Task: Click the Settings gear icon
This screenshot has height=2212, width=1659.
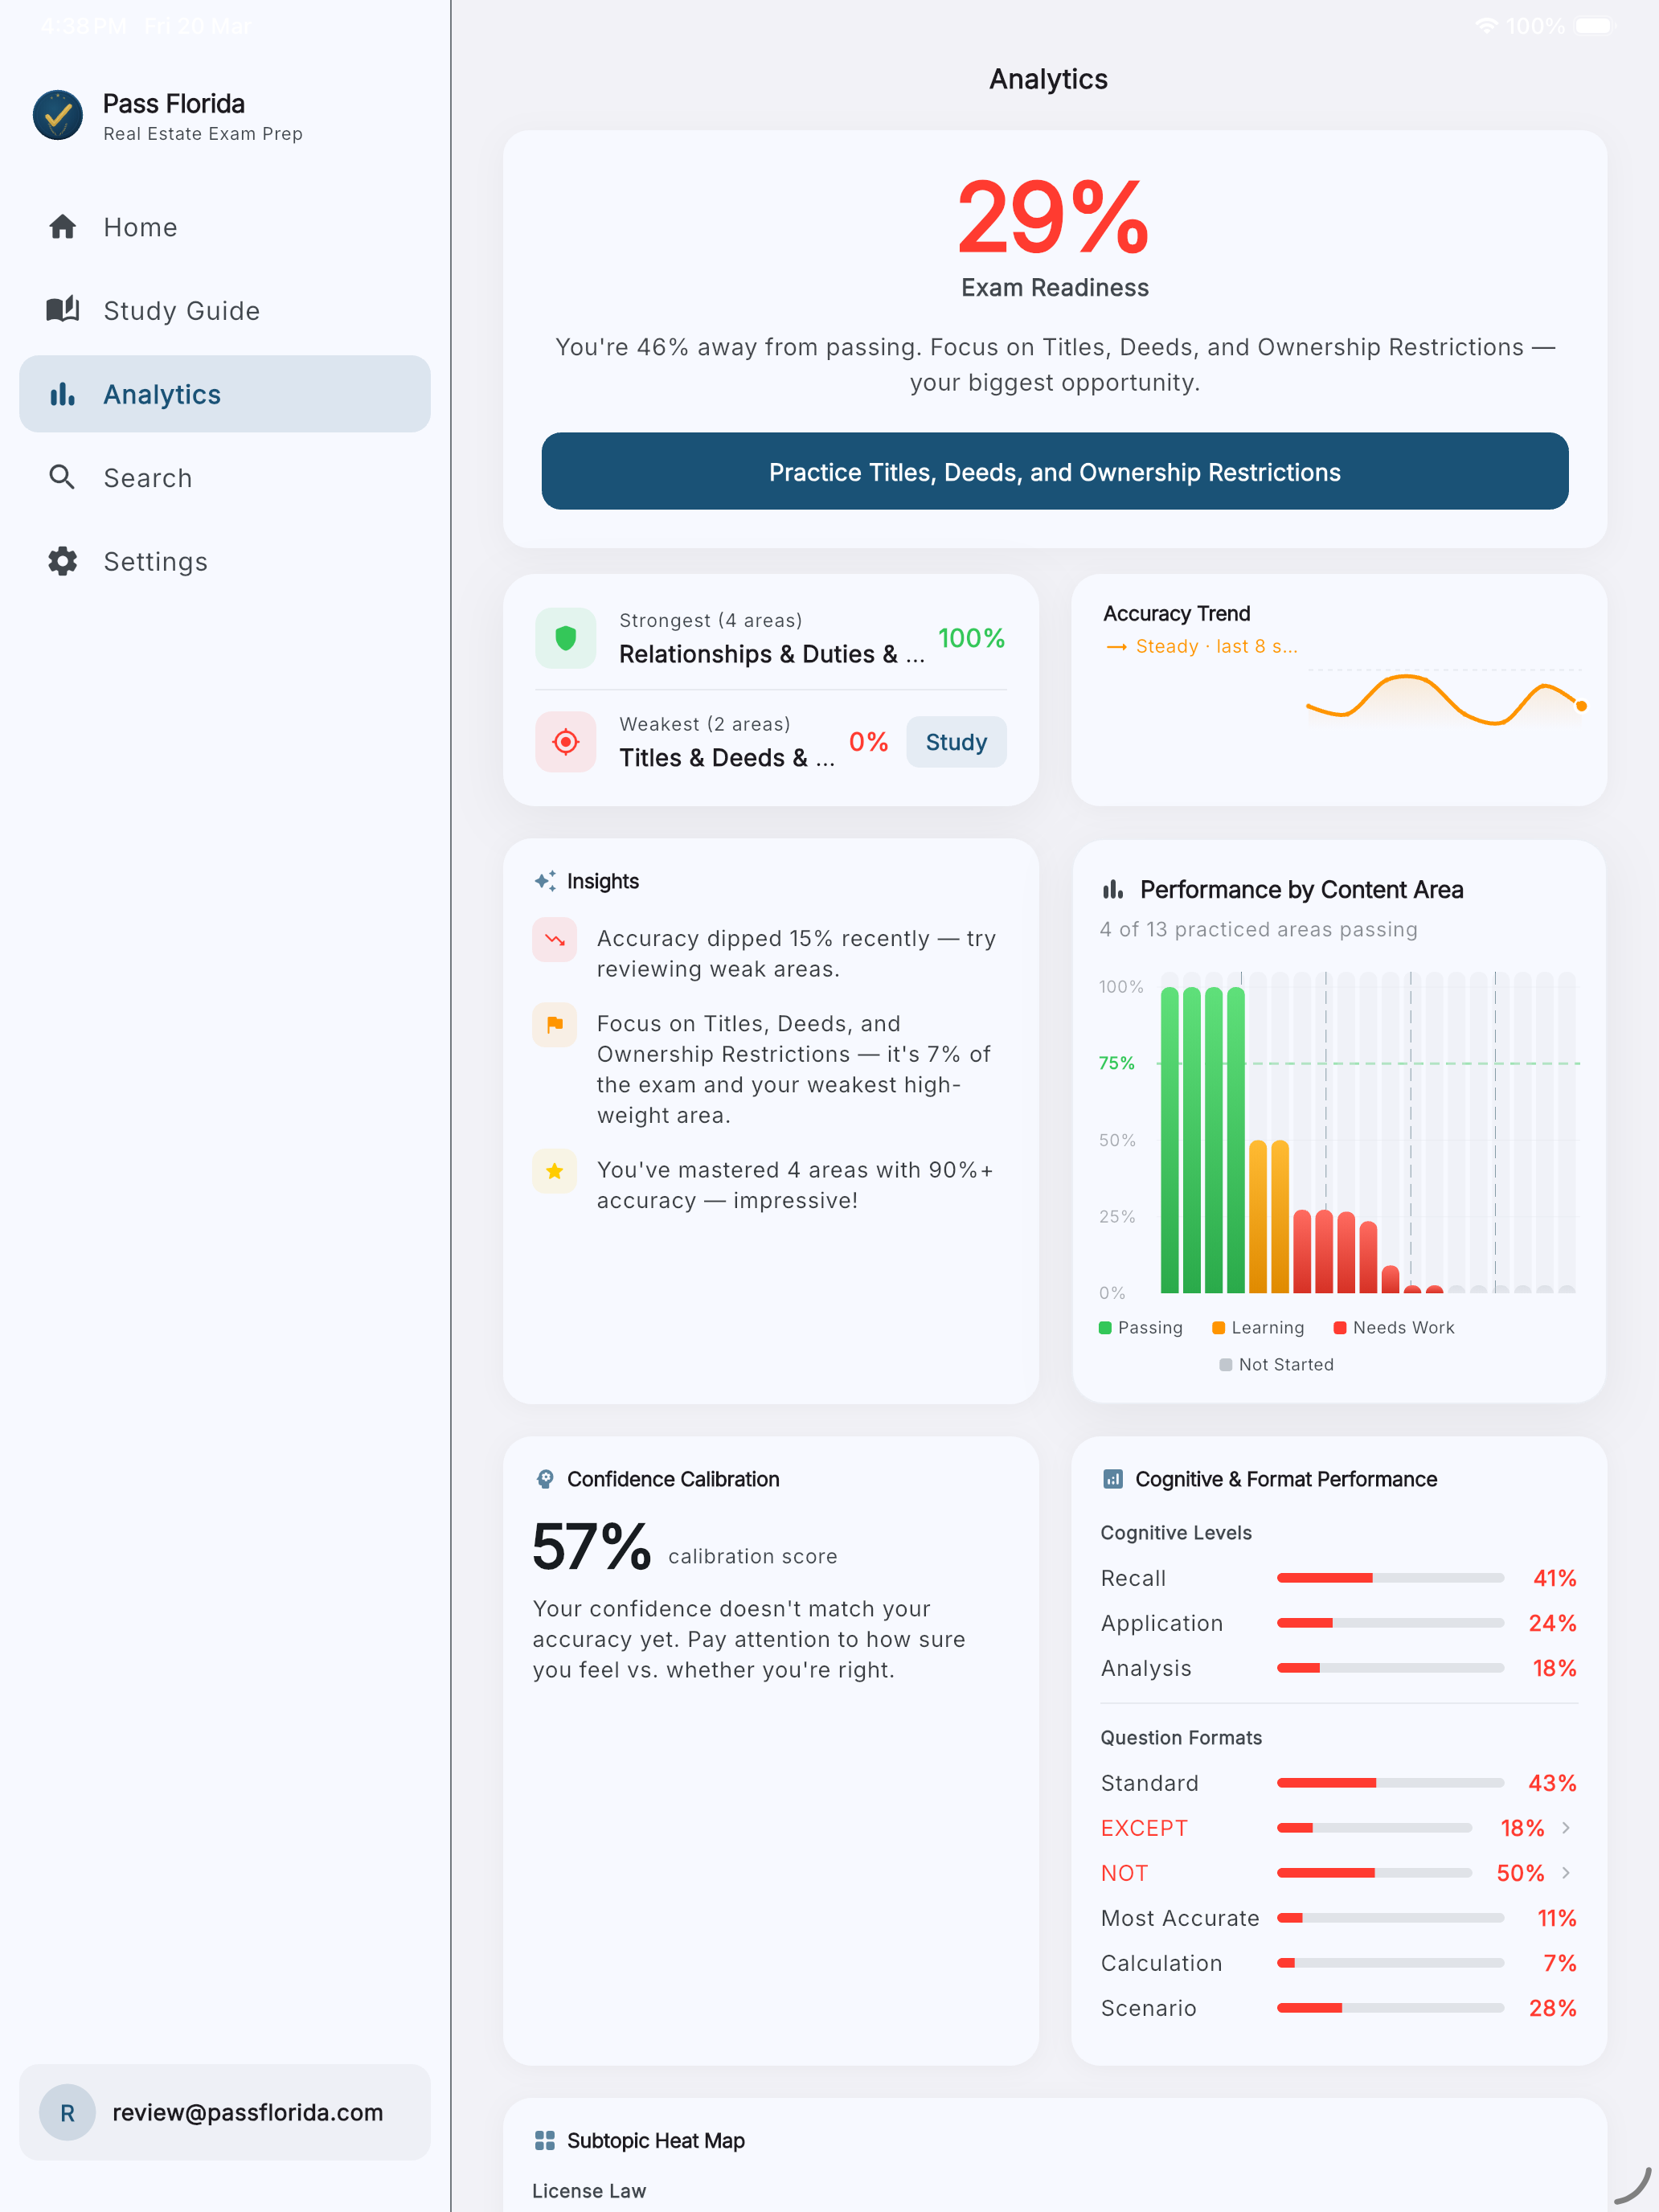Action: click(63, 561)
